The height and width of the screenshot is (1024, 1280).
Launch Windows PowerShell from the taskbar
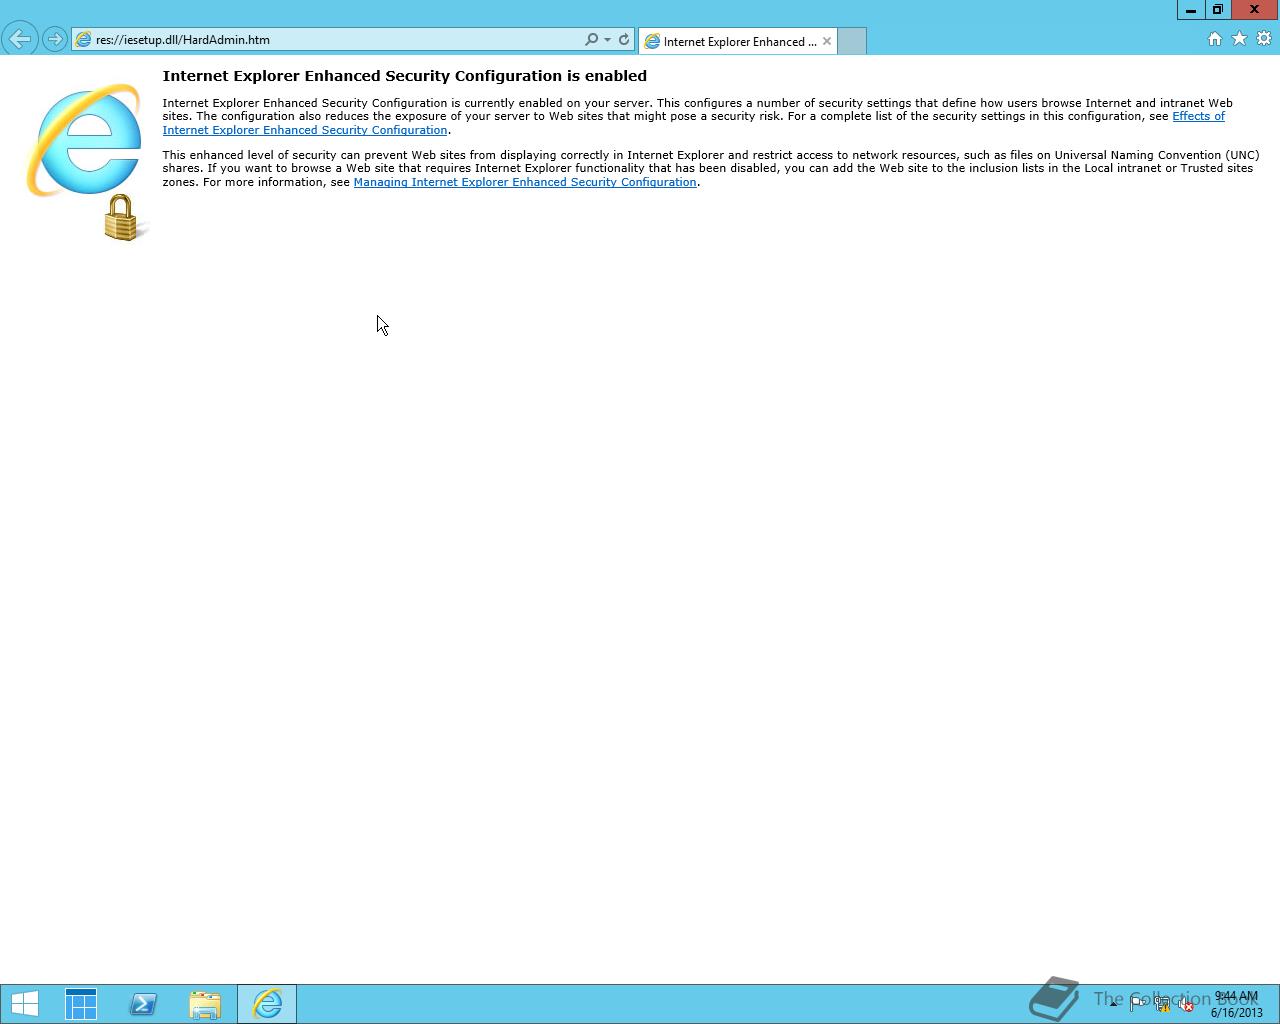point(143,1004)
